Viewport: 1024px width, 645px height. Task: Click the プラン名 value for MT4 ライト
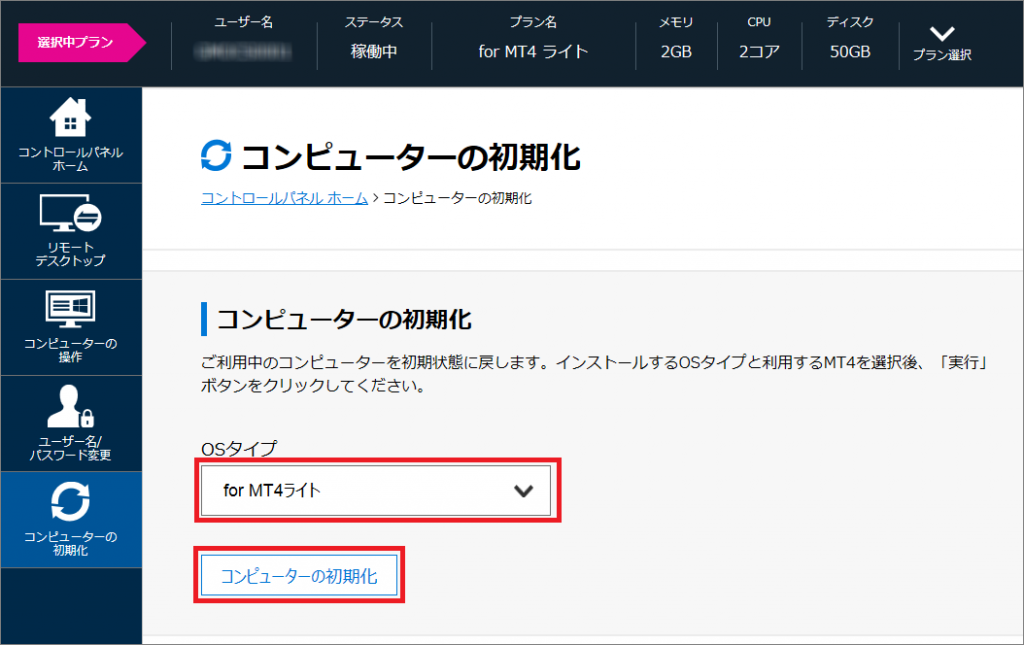[534, 52]
